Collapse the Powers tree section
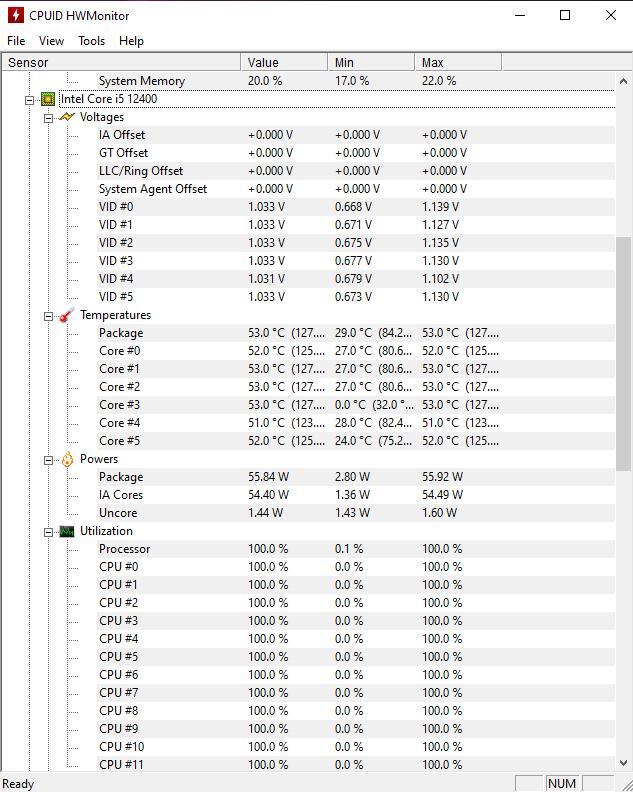The image size is (633, 792). click(48, 460)
